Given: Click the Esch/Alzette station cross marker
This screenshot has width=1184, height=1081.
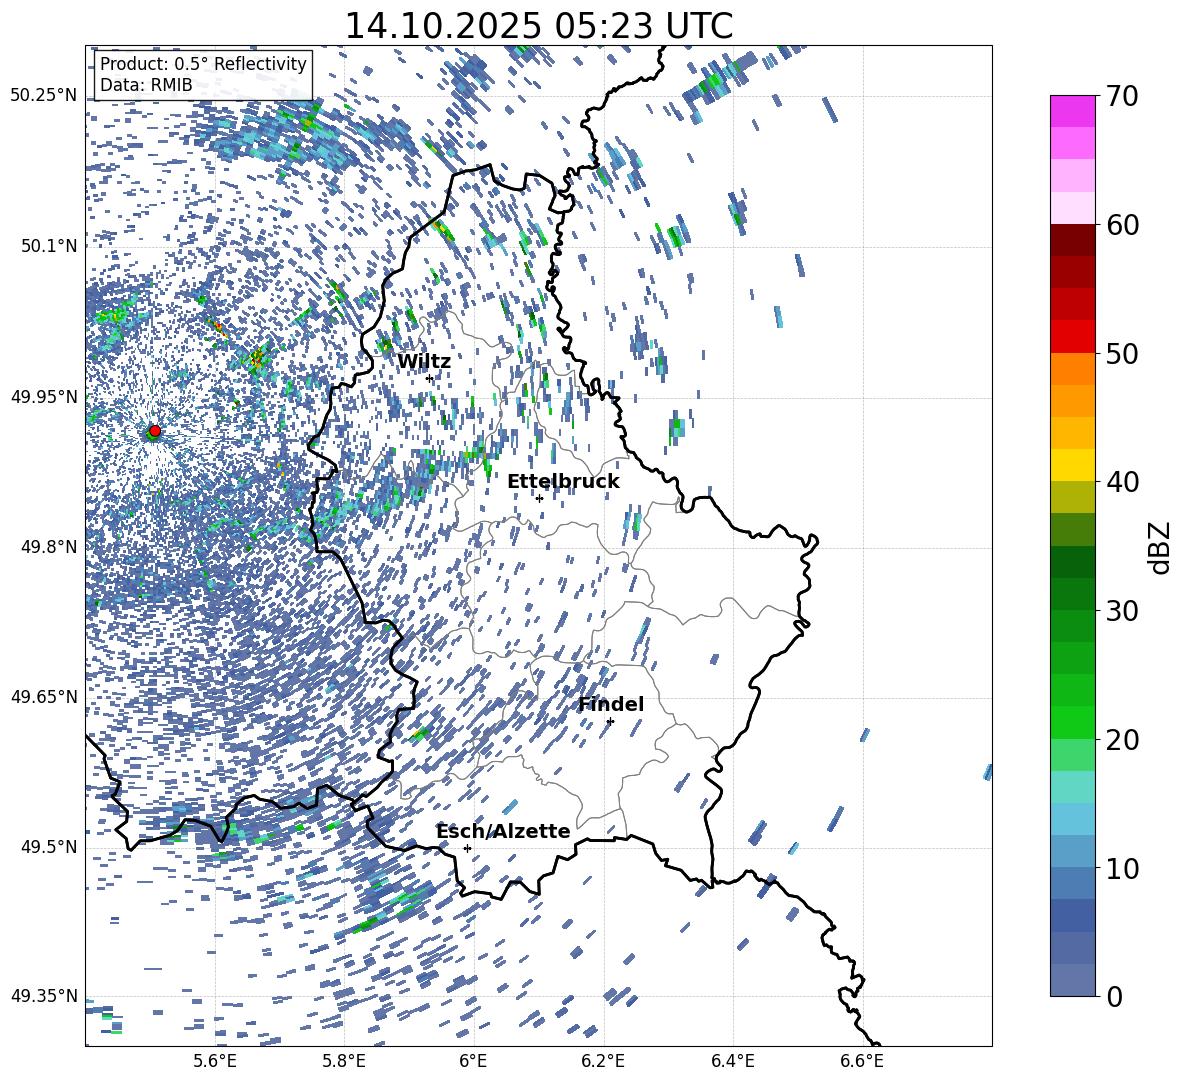Looking at the screenshot, I should coord(467,848).
